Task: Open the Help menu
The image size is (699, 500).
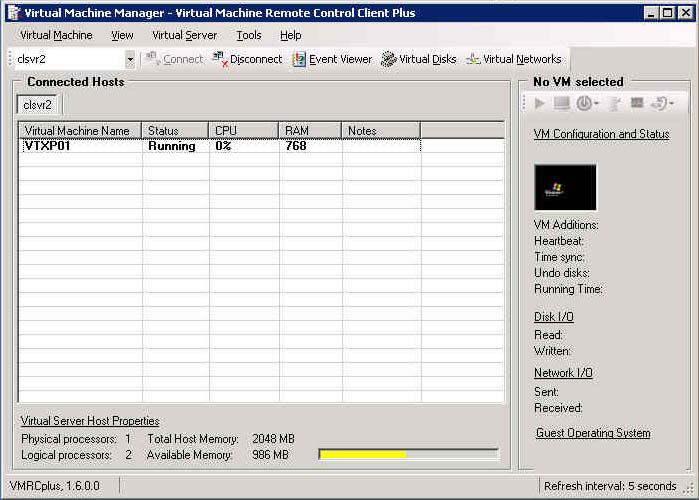Action: tap(291, 35)
